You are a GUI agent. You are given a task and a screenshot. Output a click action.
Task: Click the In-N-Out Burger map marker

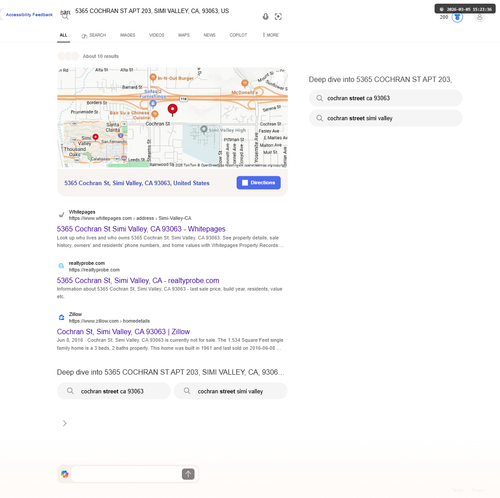[153, 78]
